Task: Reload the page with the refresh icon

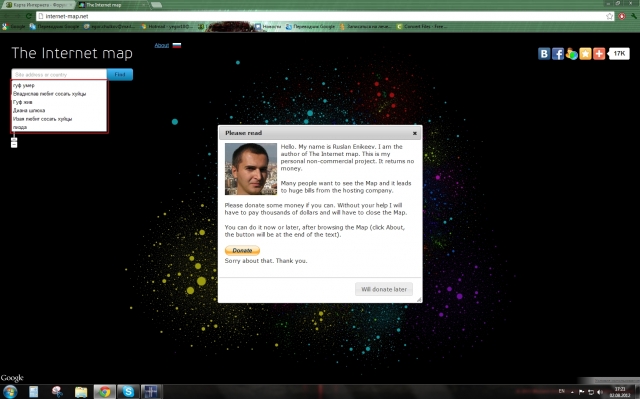Action: pyautogui.click(x=29, y=16)
